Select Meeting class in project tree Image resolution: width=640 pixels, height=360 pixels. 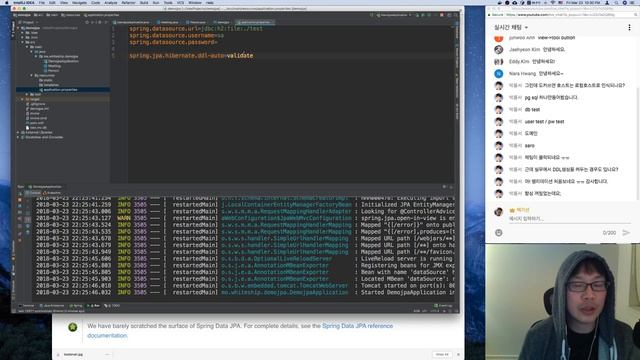point(52,66)
